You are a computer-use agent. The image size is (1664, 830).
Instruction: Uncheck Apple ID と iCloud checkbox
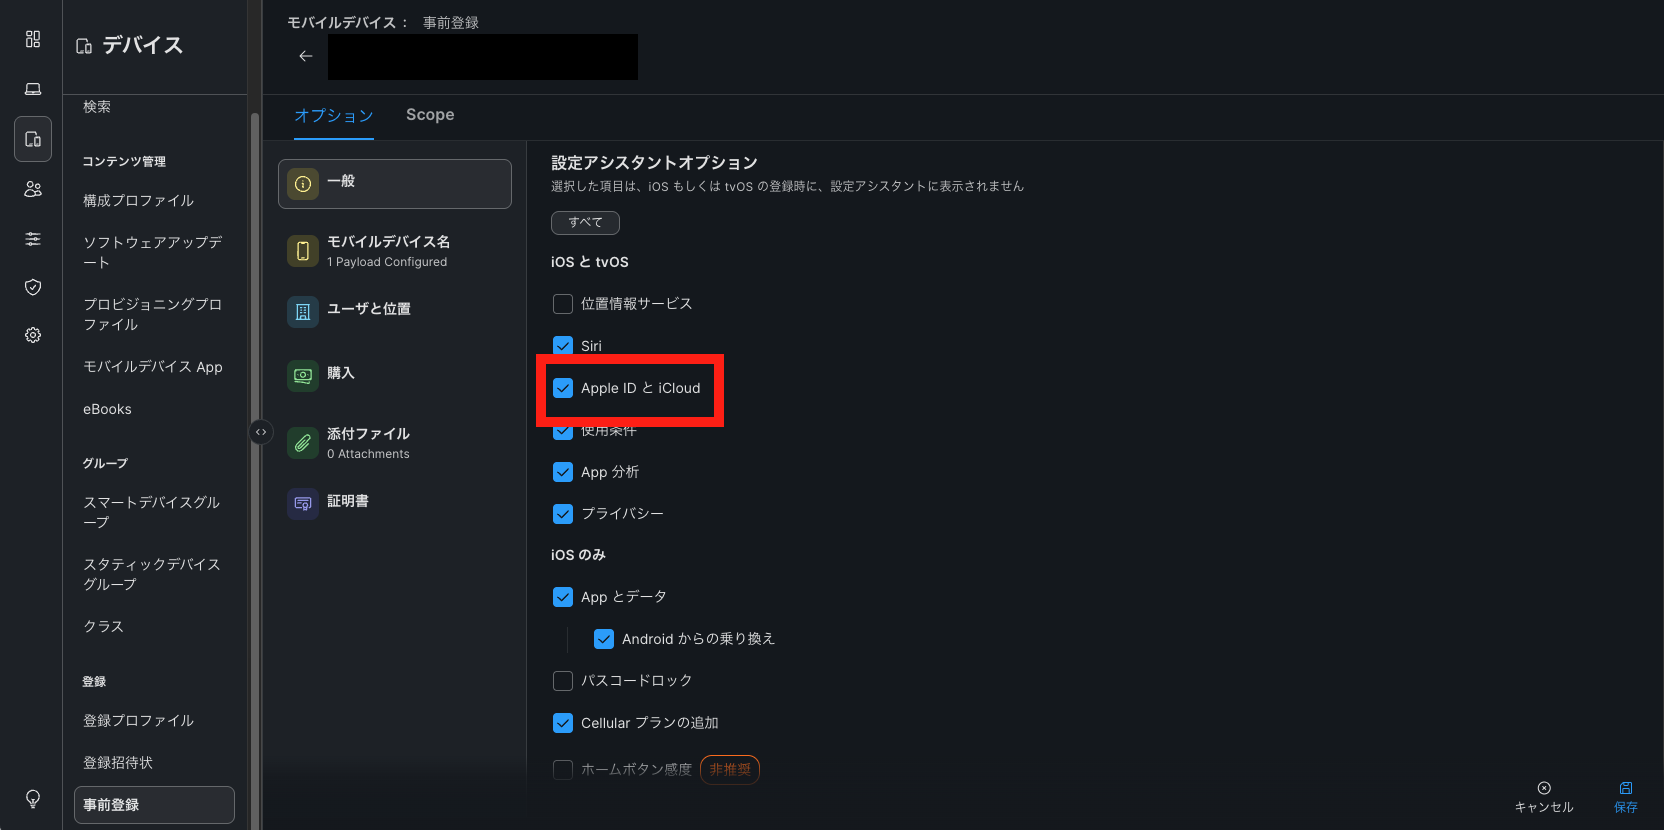tap(563, 388)
